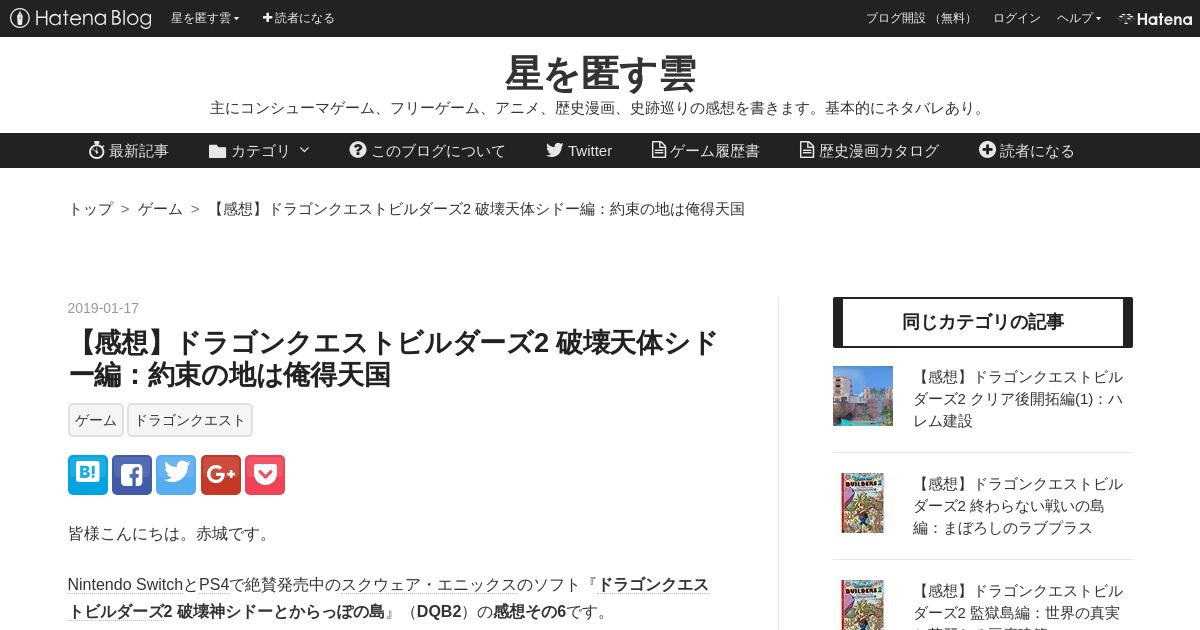Go to トップ breadcrumb link
This screenshot has height=630, width=1200.
(90, 209)
